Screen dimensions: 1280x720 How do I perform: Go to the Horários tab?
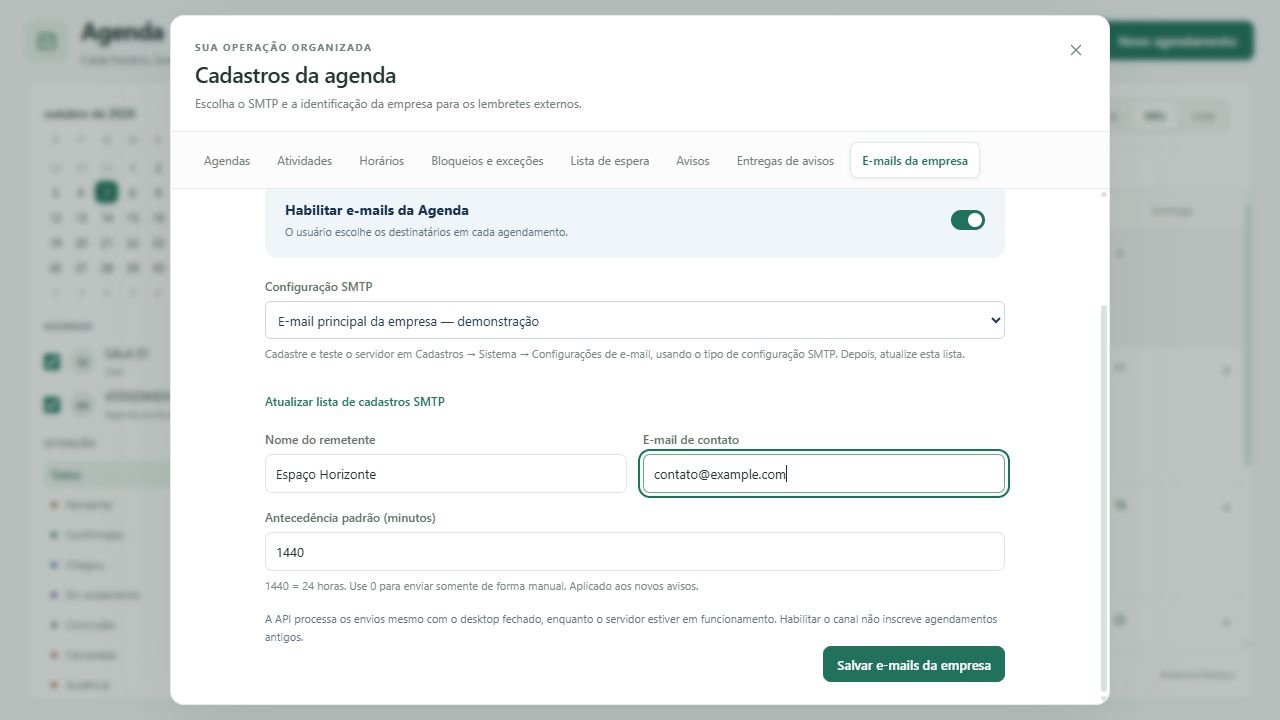pyautogui.click(x=381, y=160)
